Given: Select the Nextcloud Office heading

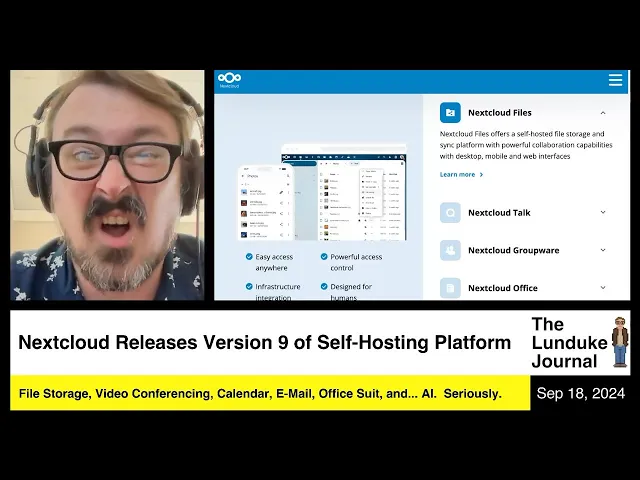Looking at the screenshot, I should pos(502,288).
